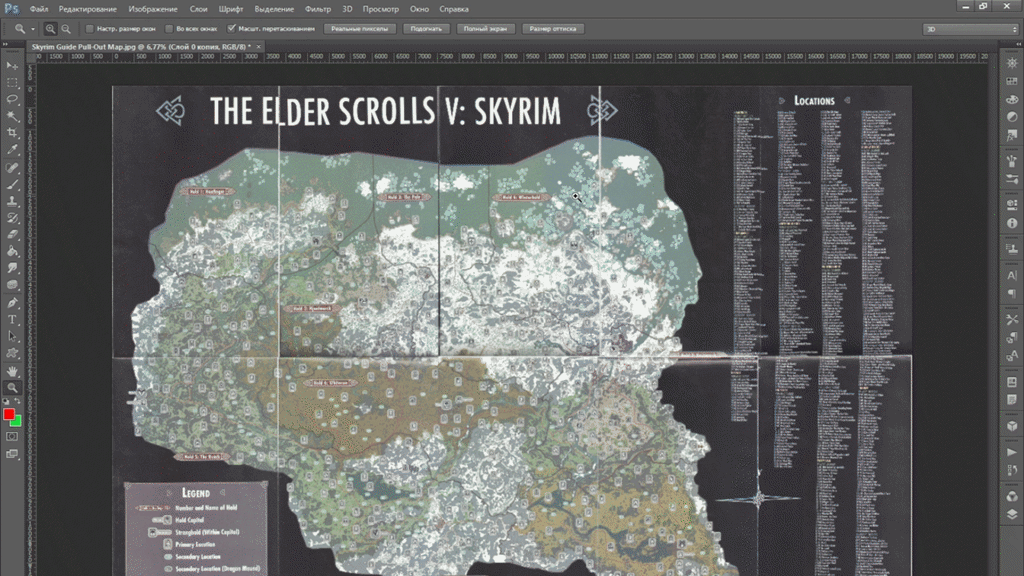Open the Info panel icon
1024x576 pixels.
click(1012, 223)
